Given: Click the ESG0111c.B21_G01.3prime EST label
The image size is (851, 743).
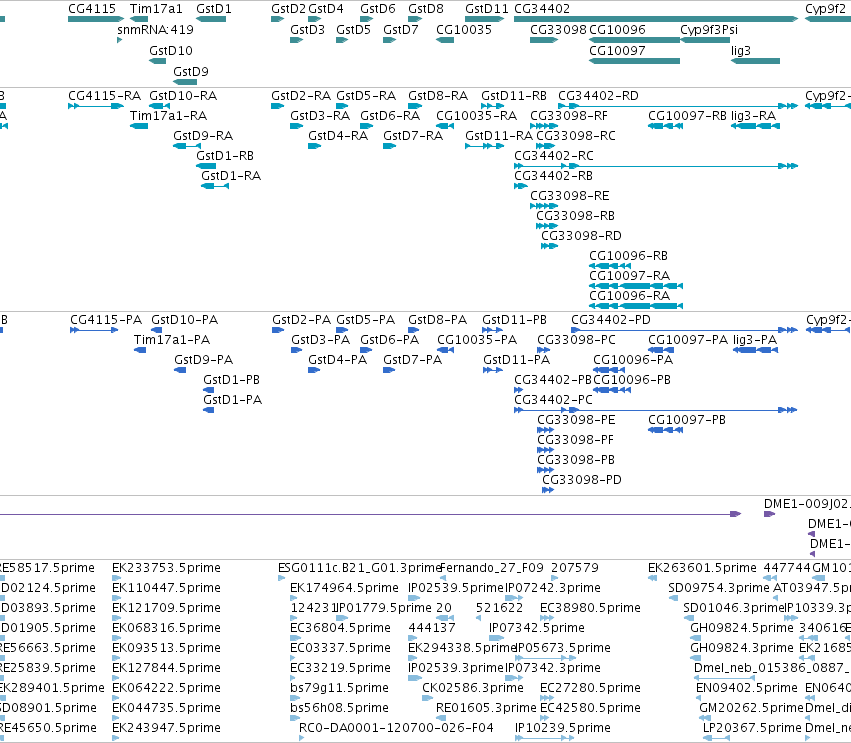Looking at the screenshot, I should pos(359,568).
